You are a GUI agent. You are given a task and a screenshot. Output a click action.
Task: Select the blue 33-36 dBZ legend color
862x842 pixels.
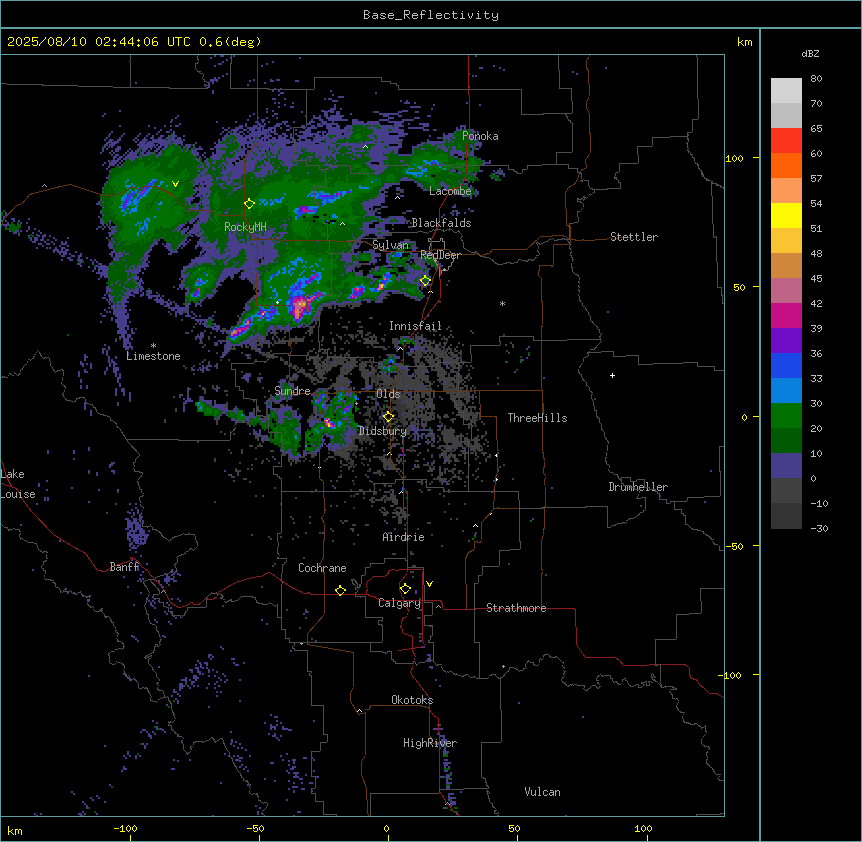click(786, 365)
